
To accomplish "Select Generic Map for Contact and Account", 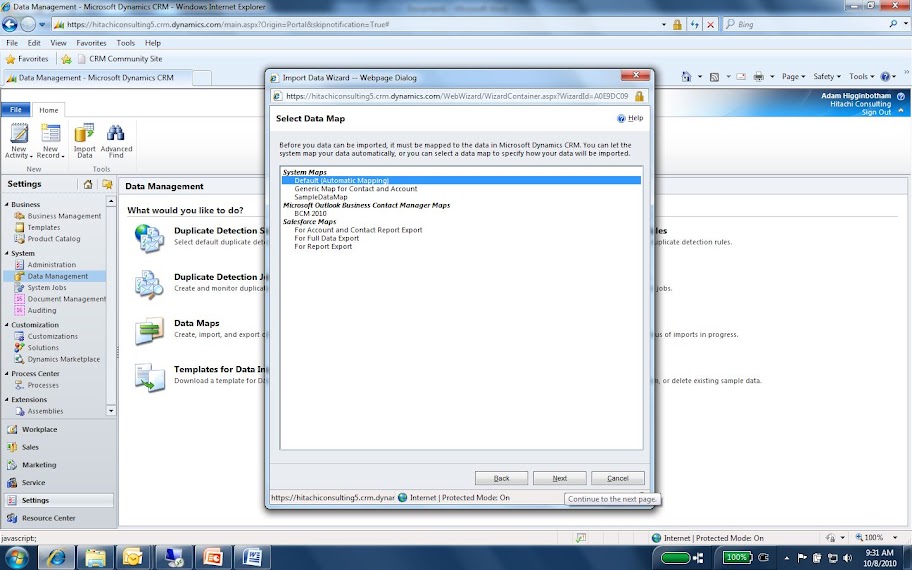I will click(x=355, y=189).
